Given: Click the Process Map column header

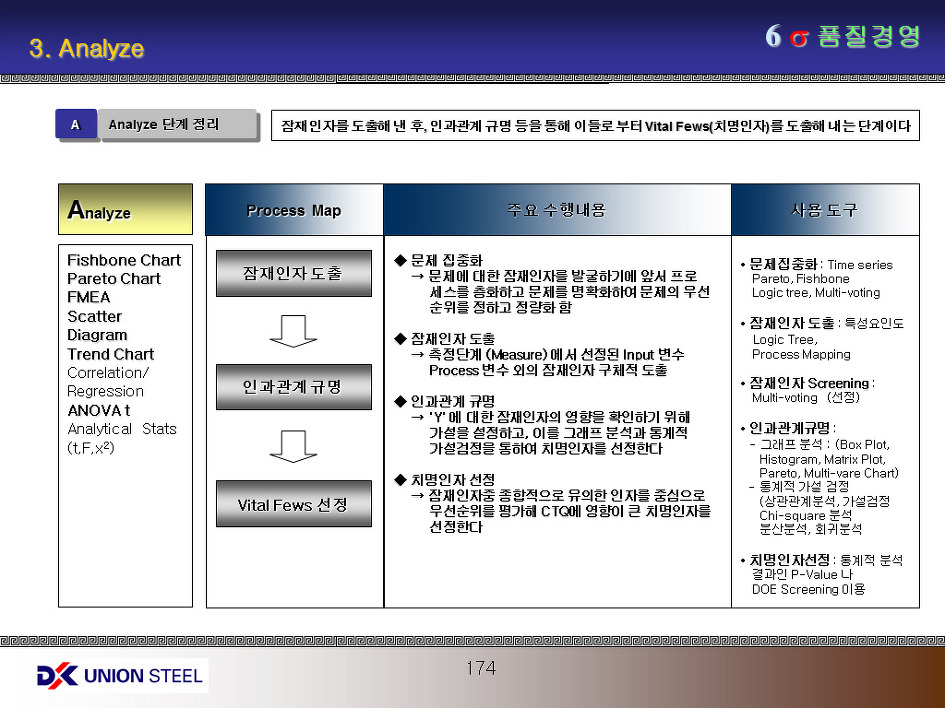Looking at the screenshot, I should coord(294,210).
